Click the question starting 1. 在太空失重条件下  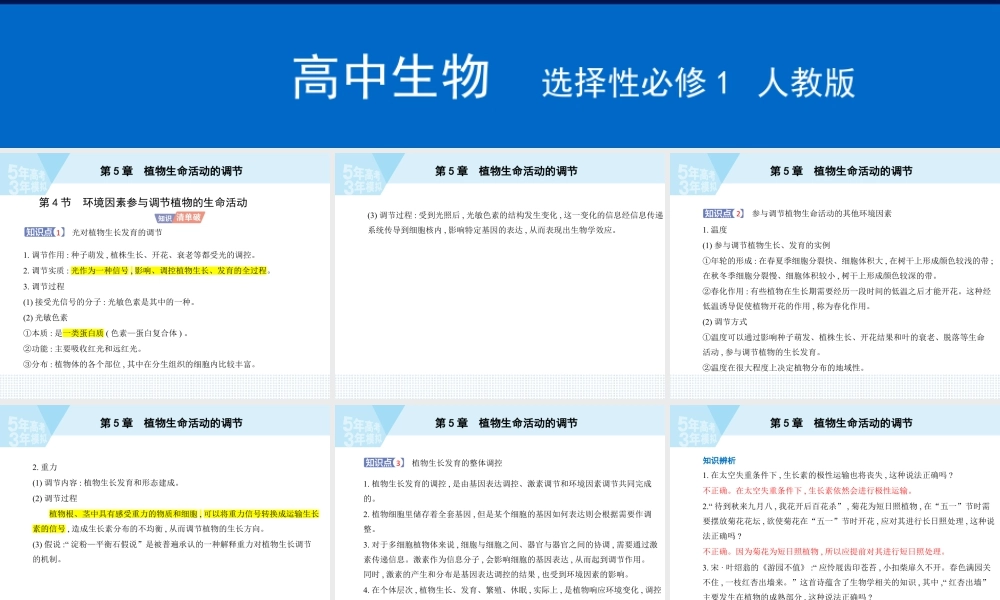point(828,475)
